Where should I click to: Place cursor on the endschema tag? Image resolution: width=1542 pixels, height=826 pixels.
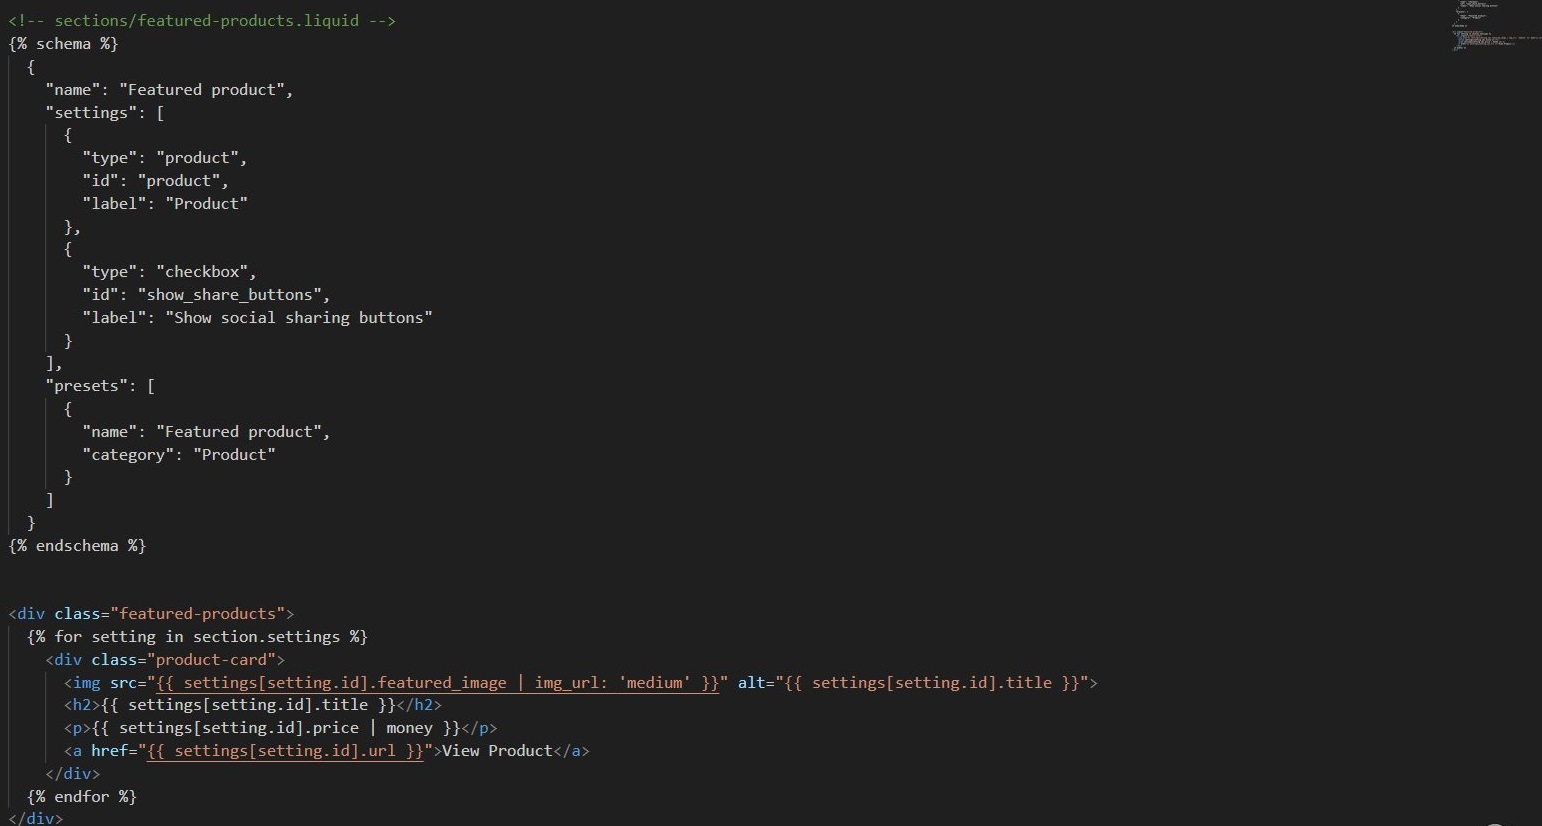coord(77,546)
